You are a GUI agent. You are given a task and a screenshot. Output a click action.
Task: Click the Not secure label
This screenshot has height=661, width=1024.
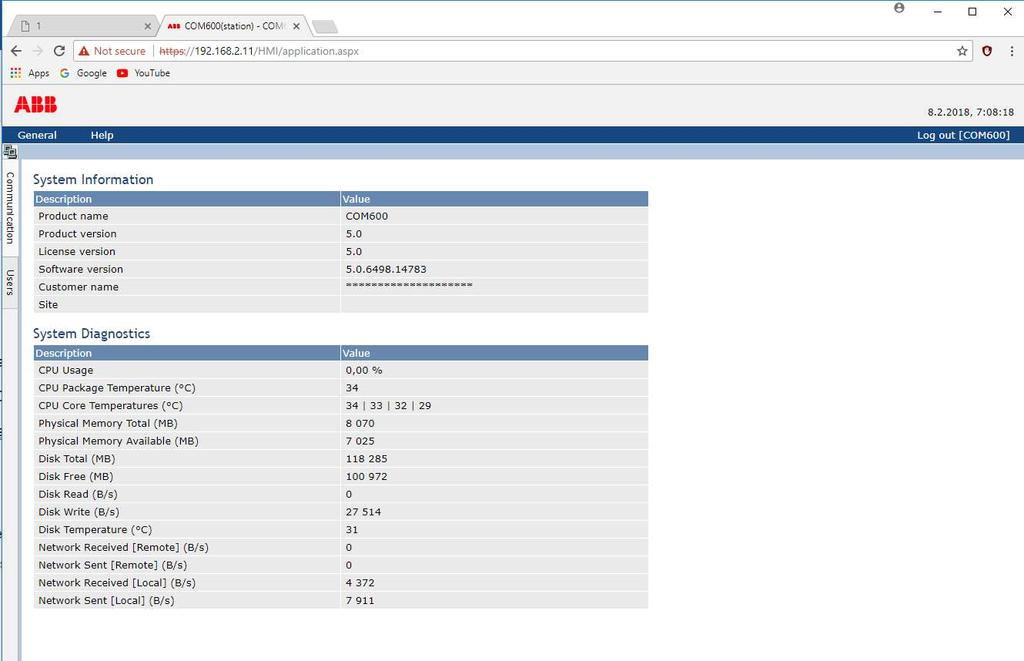pyautogui.click(x=120, y=51)
